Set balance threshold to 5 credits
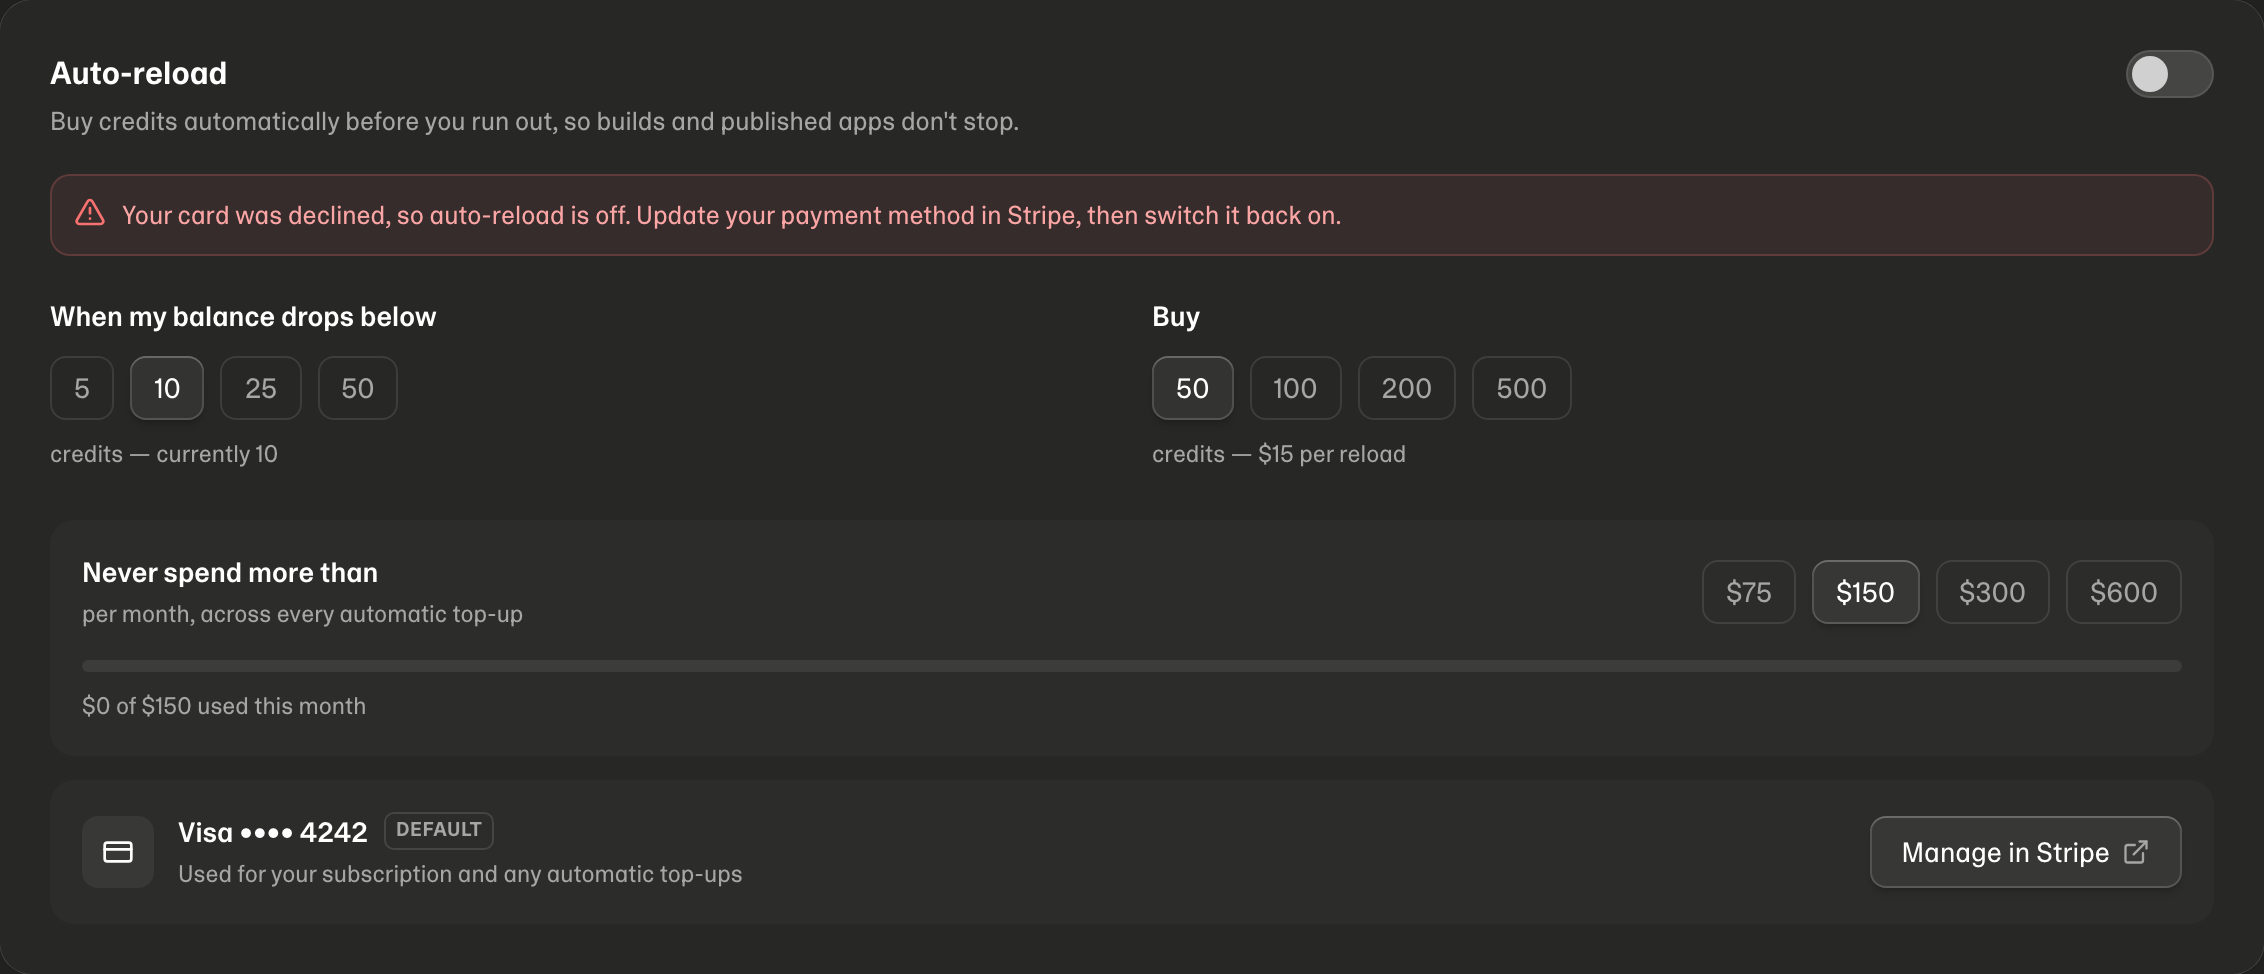The image size is (2264, 974). coord(82,388)
